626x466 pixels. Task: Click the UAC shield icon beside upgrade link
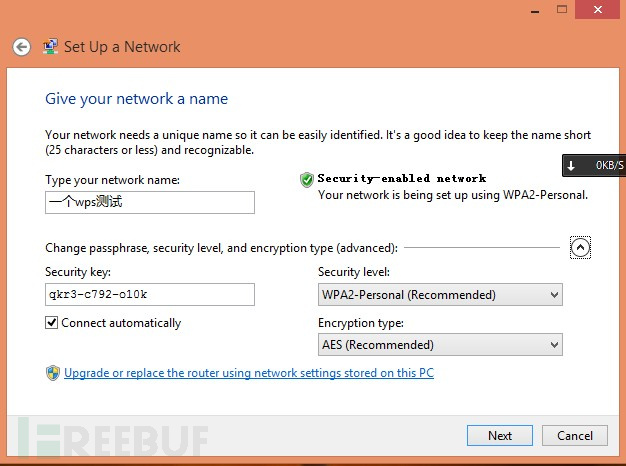pyautogui.click(x=53, y=373)
